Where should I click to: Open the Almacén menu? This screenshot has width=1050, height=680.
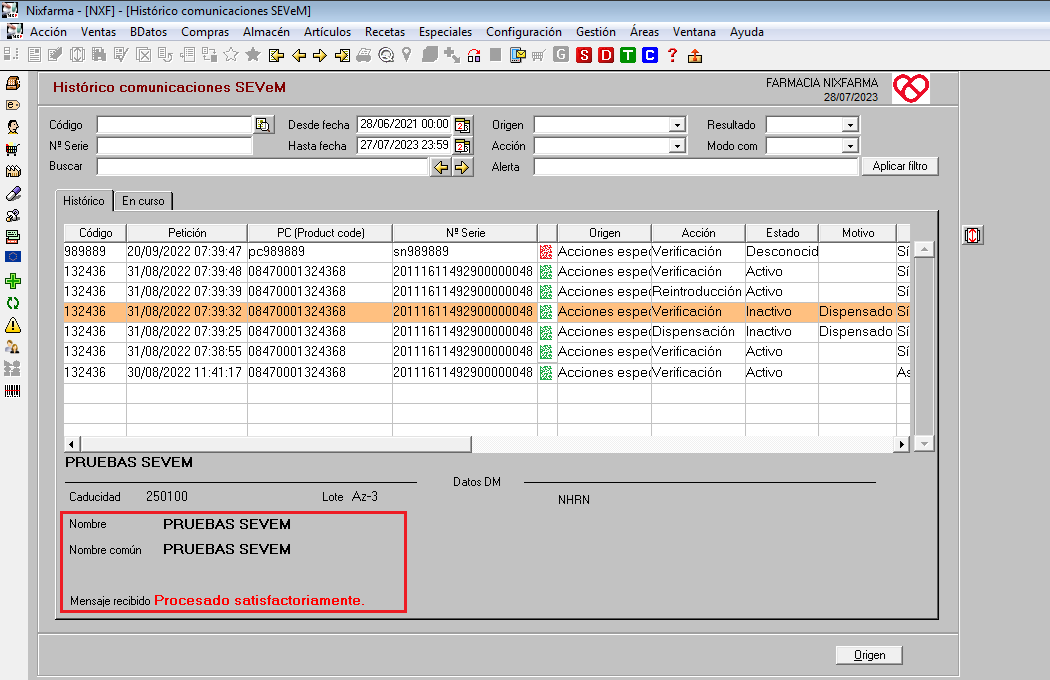267,31
